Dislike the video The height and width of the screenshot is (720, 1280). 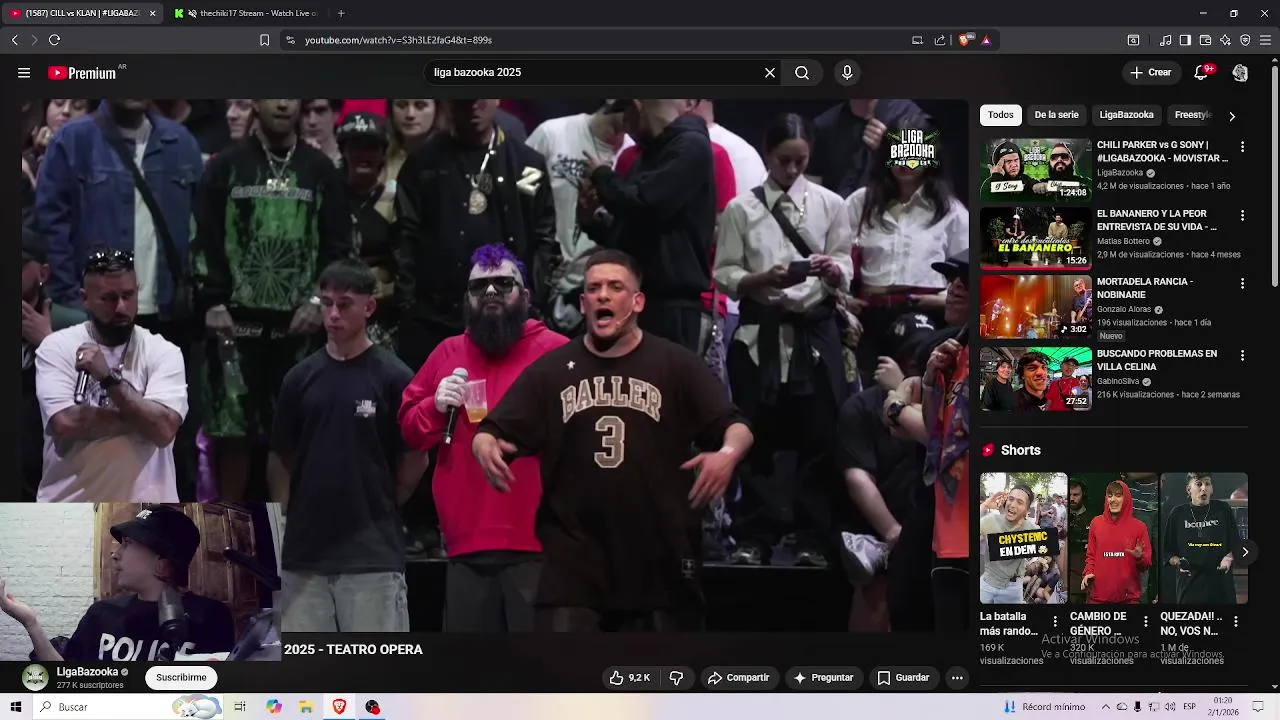tap(676, 678)
